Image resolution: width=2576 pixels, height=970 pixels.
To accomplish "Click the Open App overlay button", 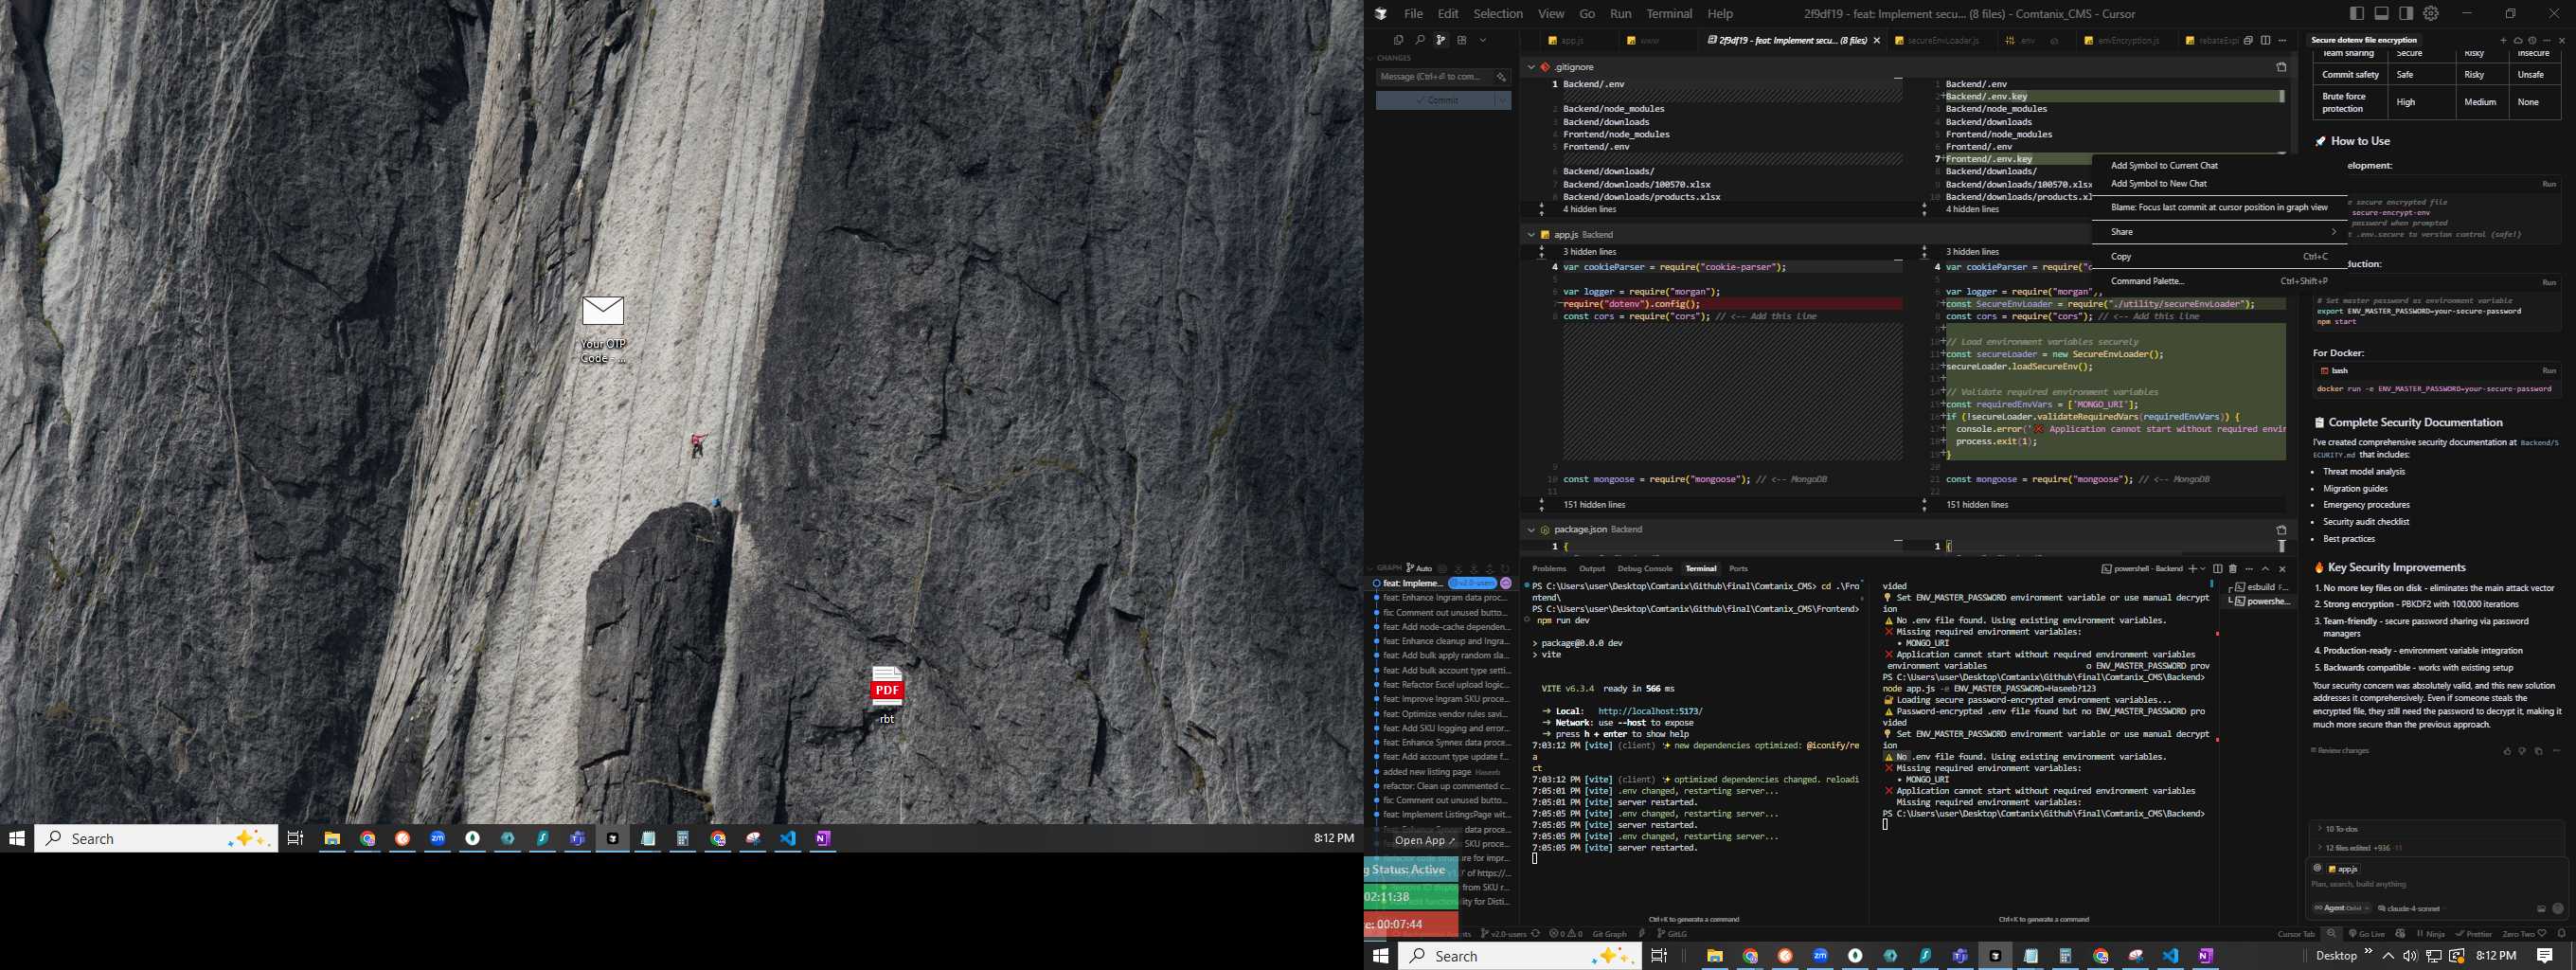I will (x=1425, y=841).
